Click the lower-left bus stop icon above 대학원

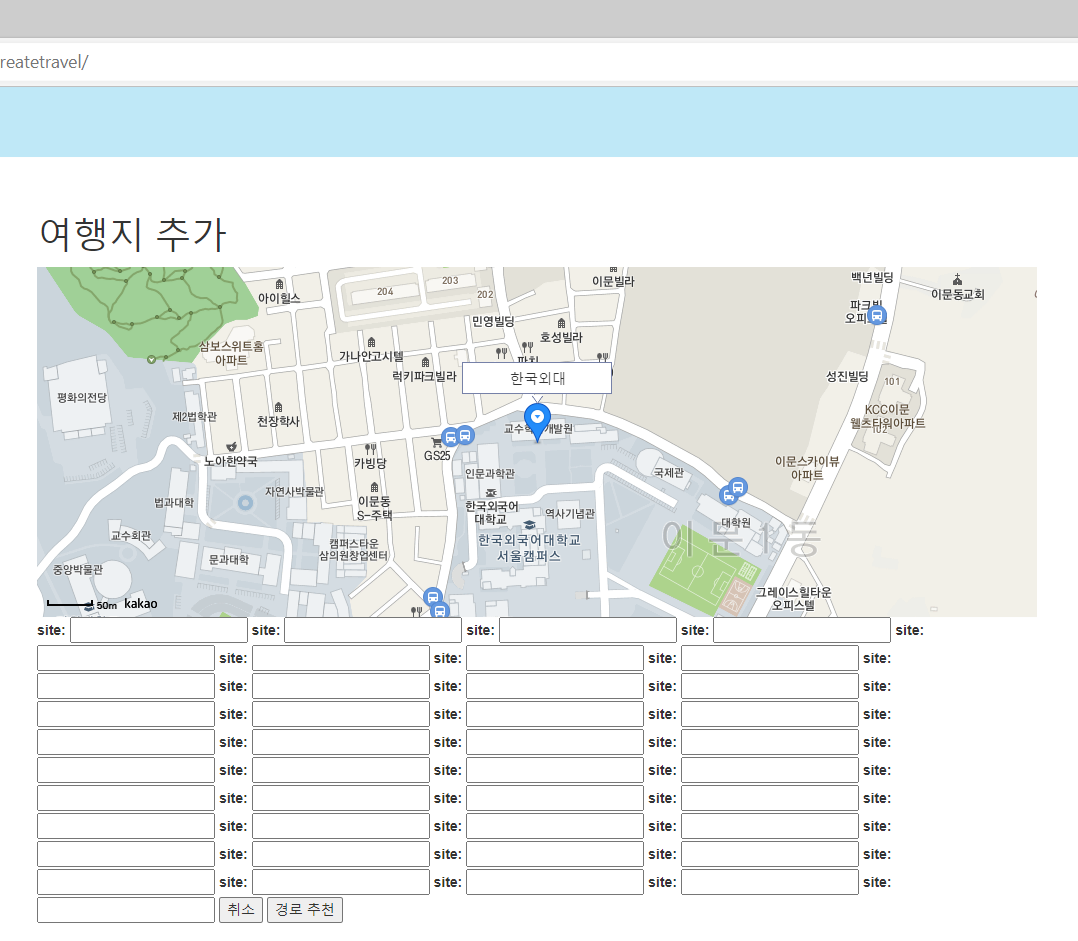(x=728, y=495)
